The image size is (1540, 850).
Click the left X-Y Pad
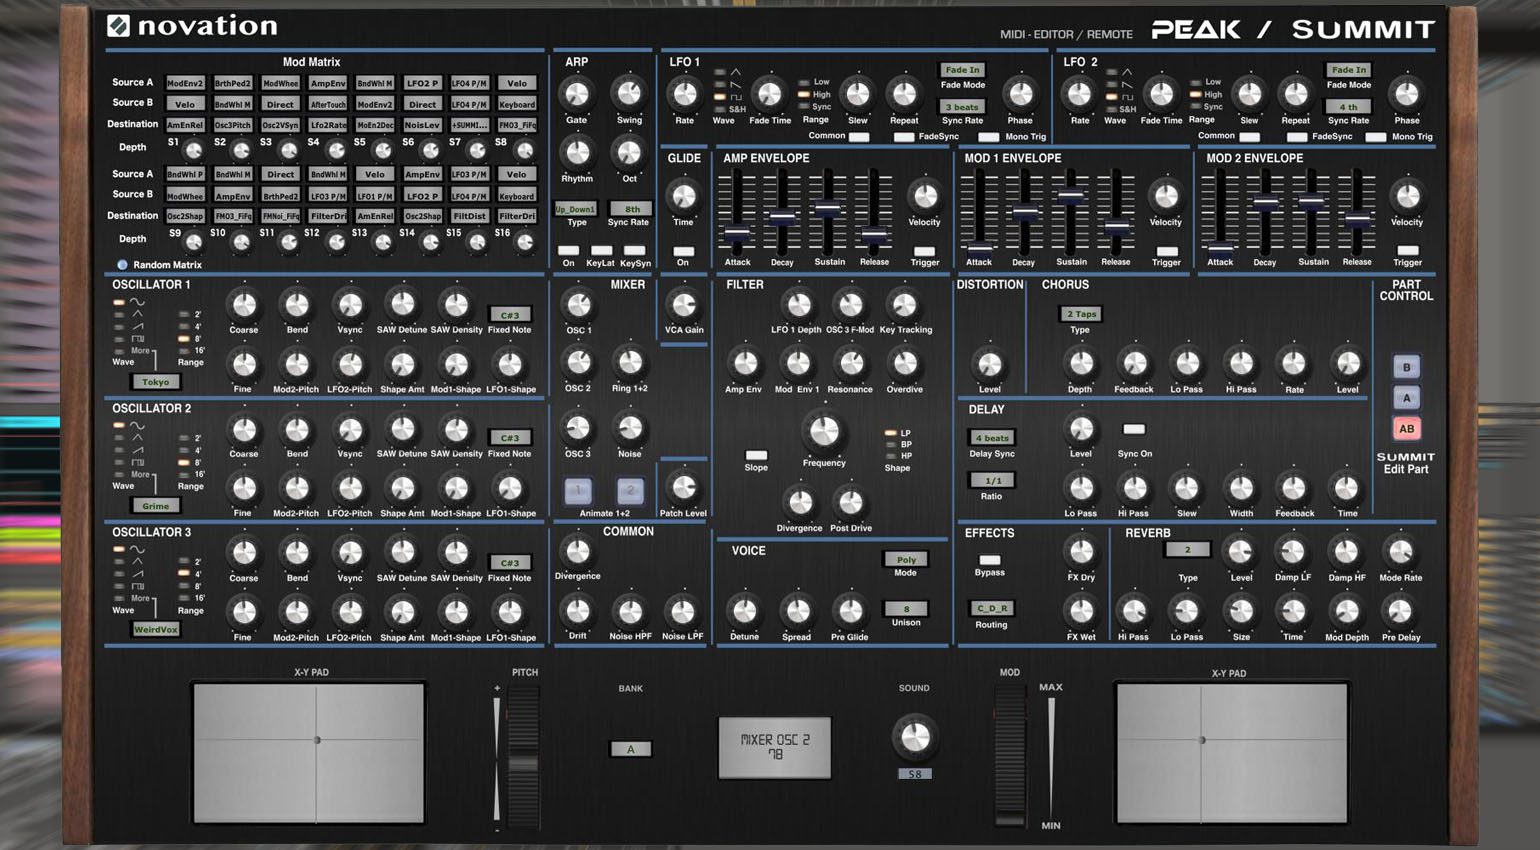(309, 752)
